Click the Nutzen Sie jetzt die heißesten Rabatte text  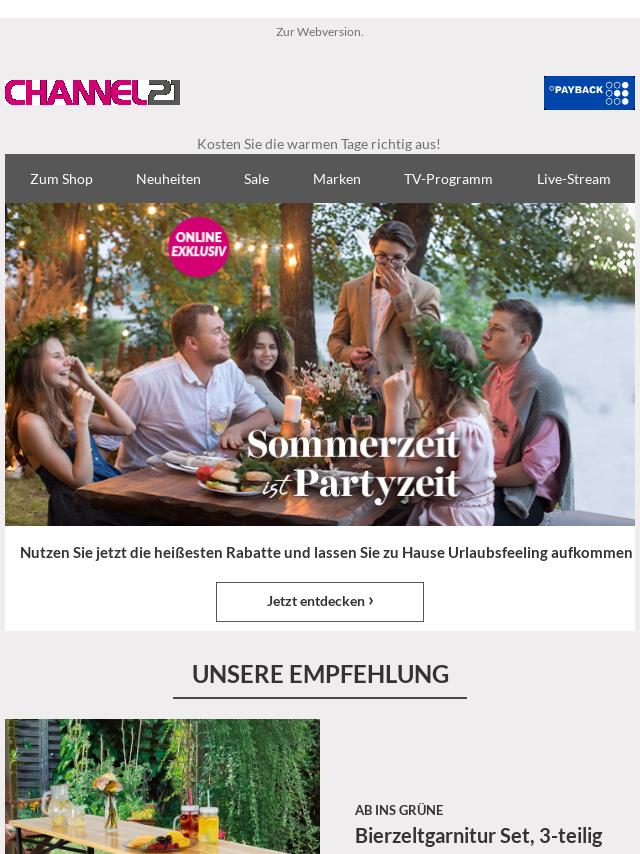tap(326, 553)
